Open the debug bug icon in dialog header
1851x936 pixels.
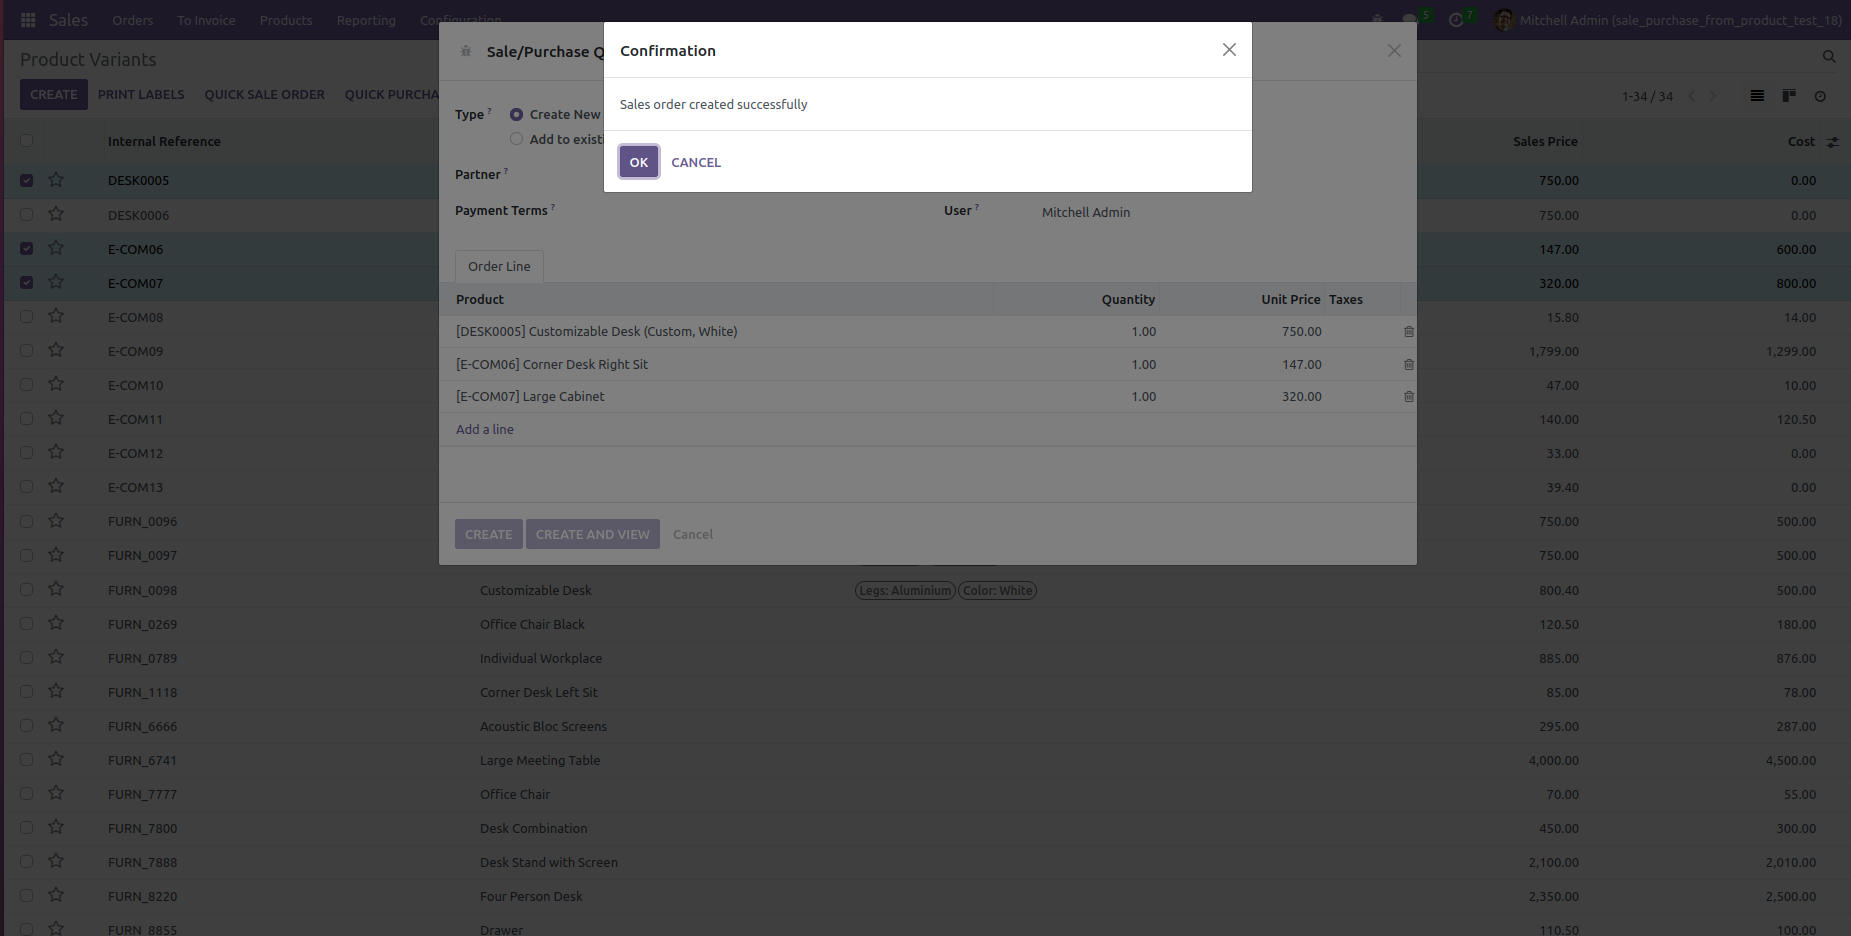(466, 51)
